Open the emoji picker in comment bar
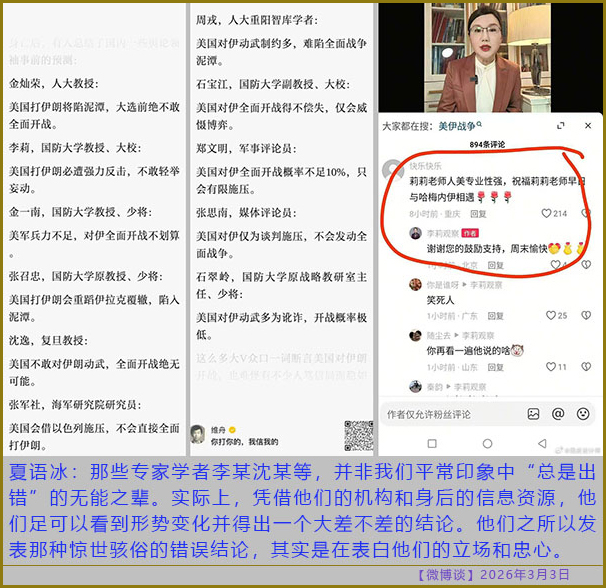Screen dimensions: 606x588 click(583, 414)
